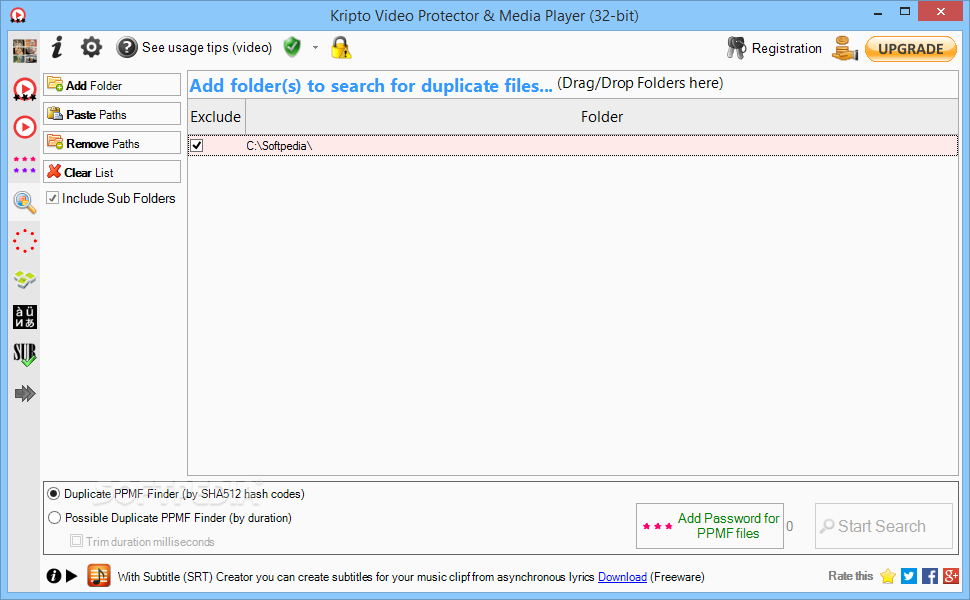Click the yellow padlock icon

(x=341, y=48)
